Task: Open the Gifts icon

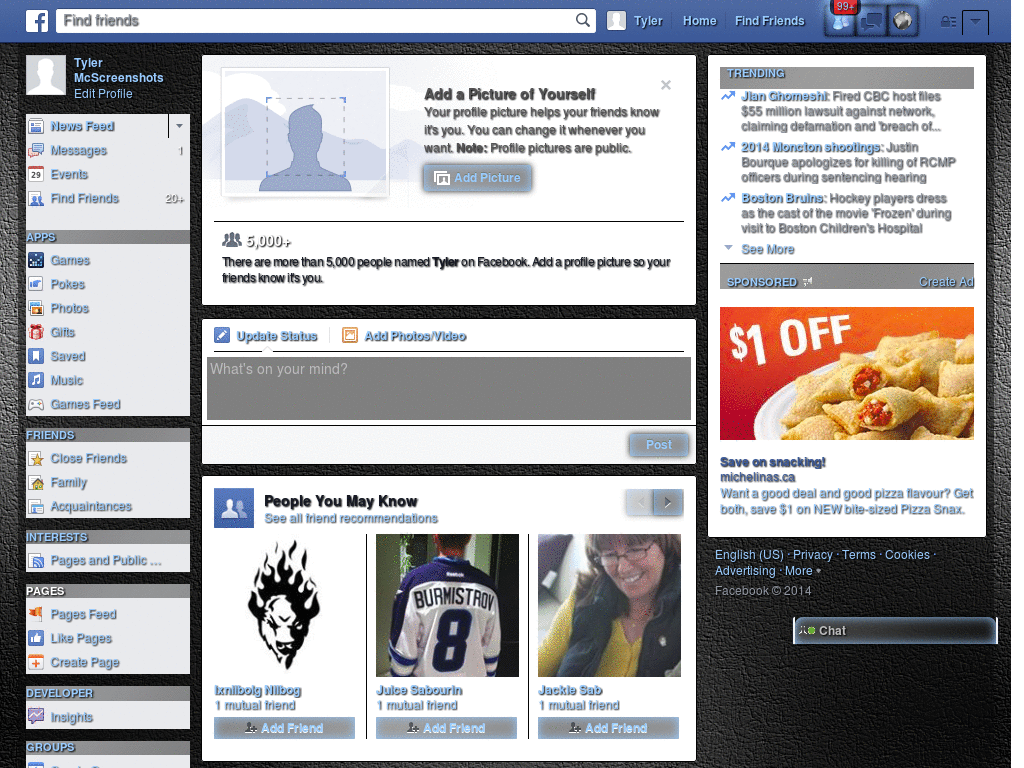Action: (36, 332)
